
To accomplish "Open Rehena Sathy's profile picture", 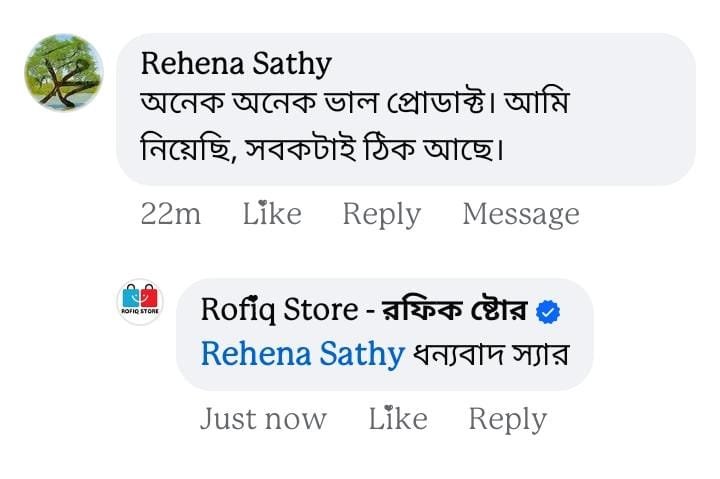I will [64, 73].
